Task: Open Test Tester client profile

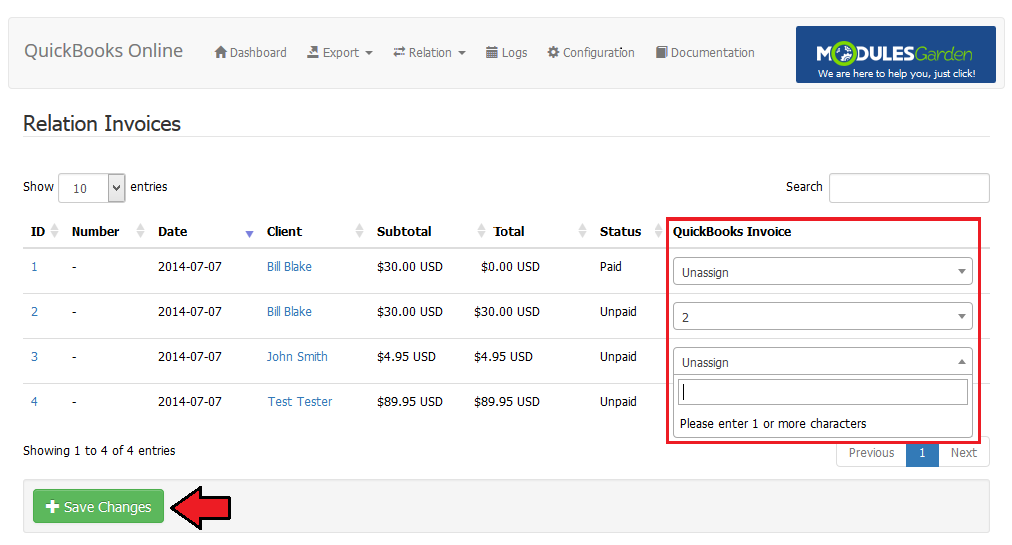Action: [x=299, y=402]
